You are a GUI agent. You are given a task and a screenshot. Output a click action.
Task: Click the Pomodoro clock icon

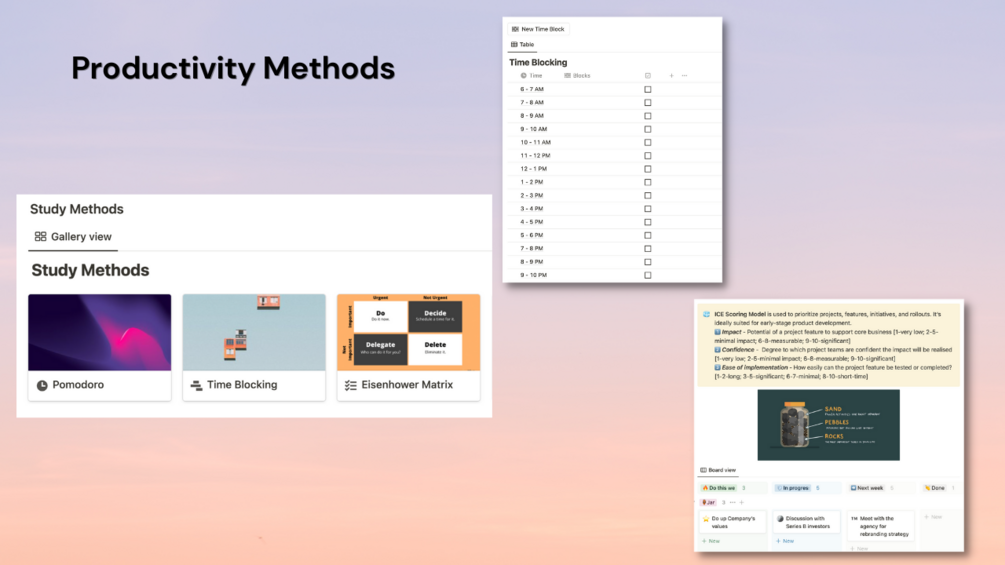click(x=42, y=386)
